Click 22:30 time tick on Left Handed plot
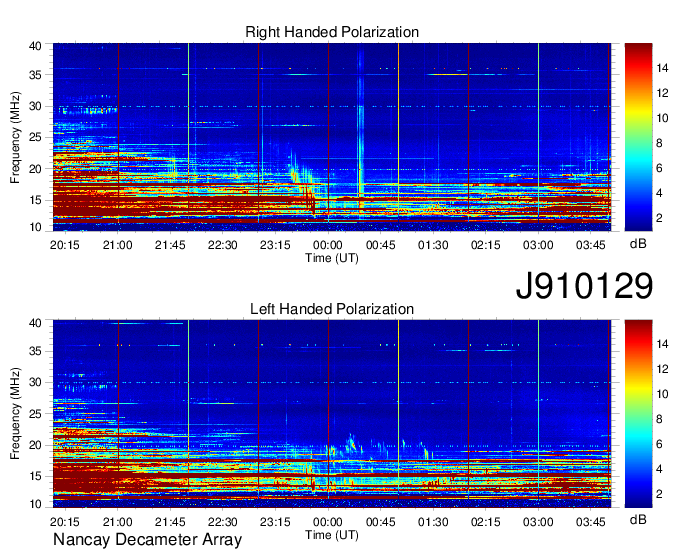 pyautogui.click(x=222, y=522)
